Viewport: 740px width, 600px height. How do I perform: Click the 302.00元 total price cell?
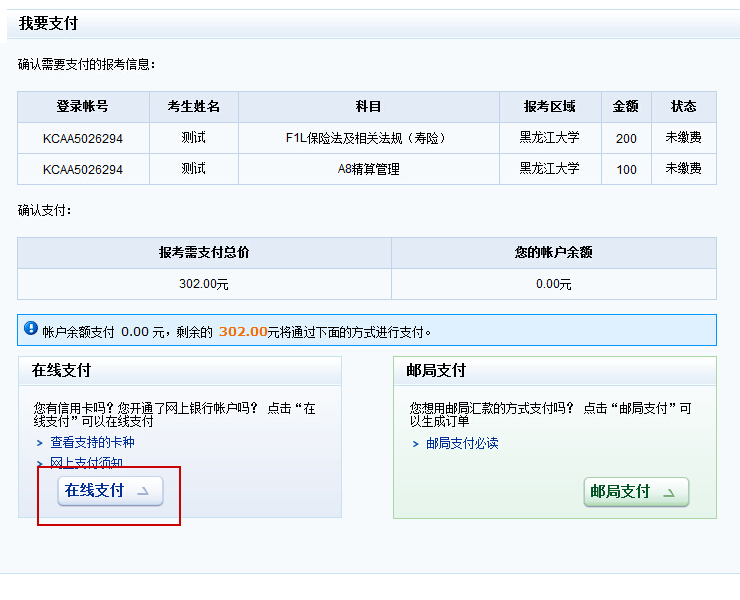[204, 284]
